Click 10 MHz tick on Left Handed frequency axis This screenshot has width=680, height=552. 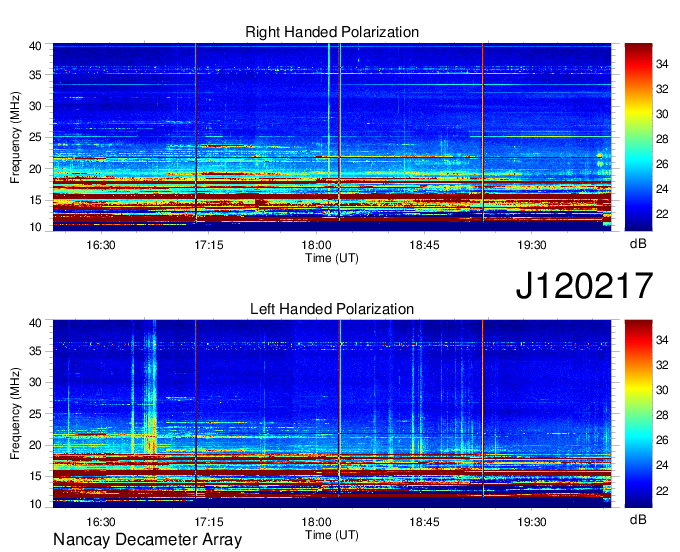click(36, 504)
